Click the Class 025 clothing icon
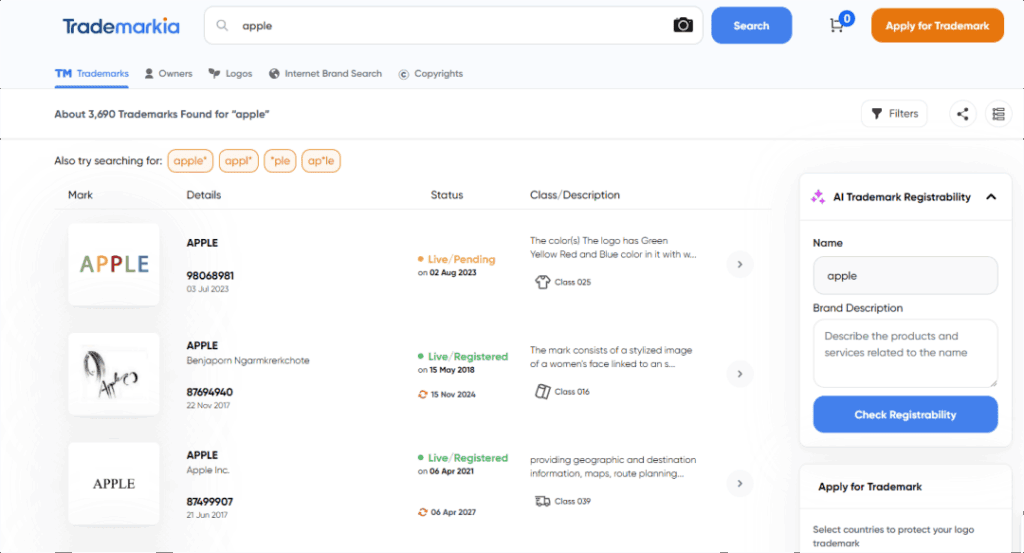 543,282
